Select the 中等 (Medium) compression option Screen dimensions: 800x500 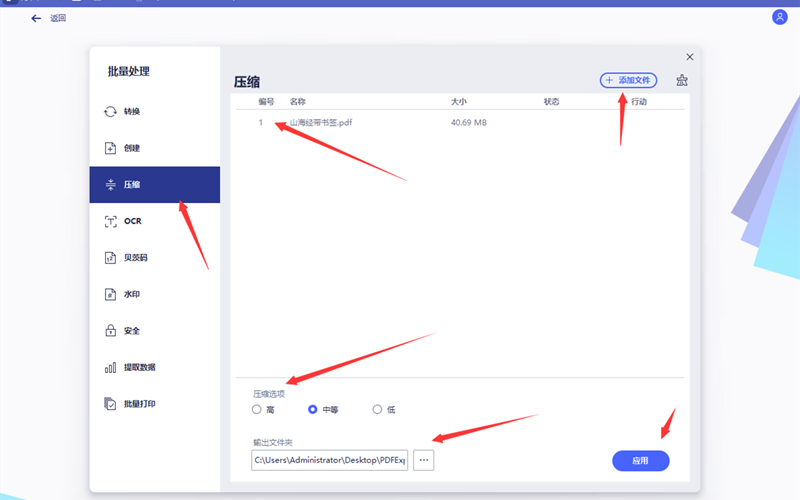[x=313, y=409]
